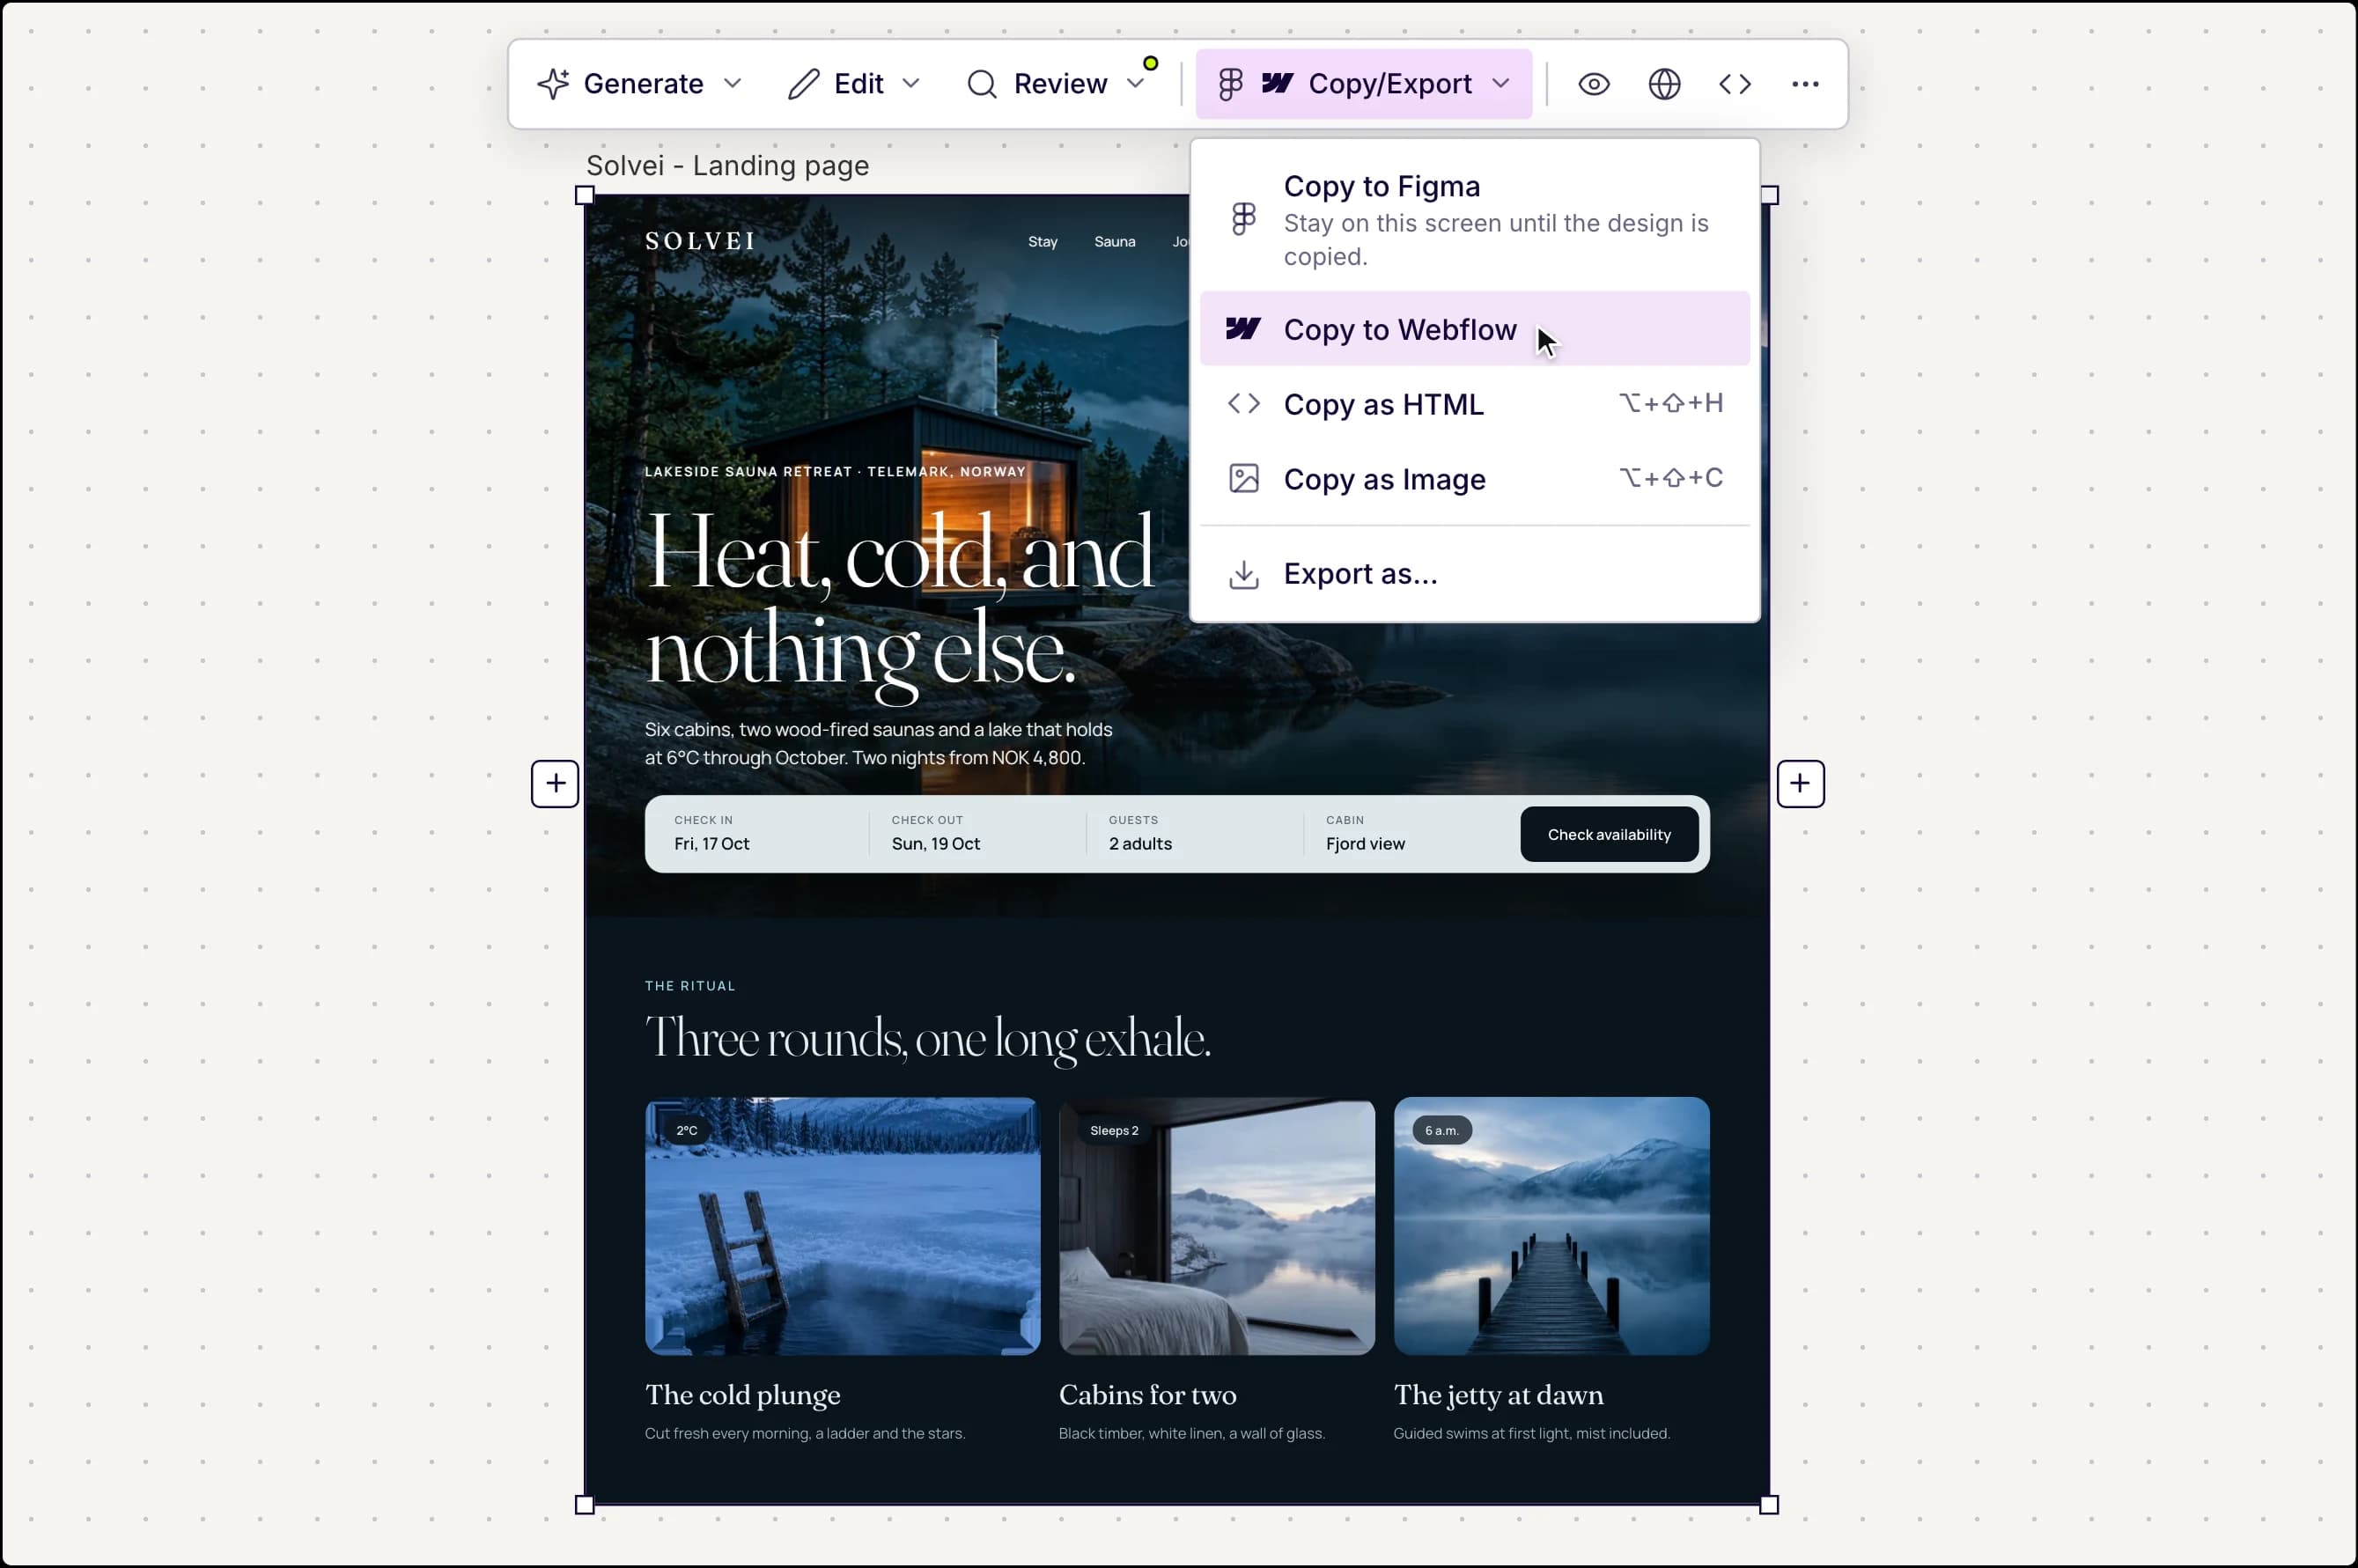Open the Sauna nav link
Image resolution: width=2358 pixels, height=1568 pixels.
tap(1114, 242)
